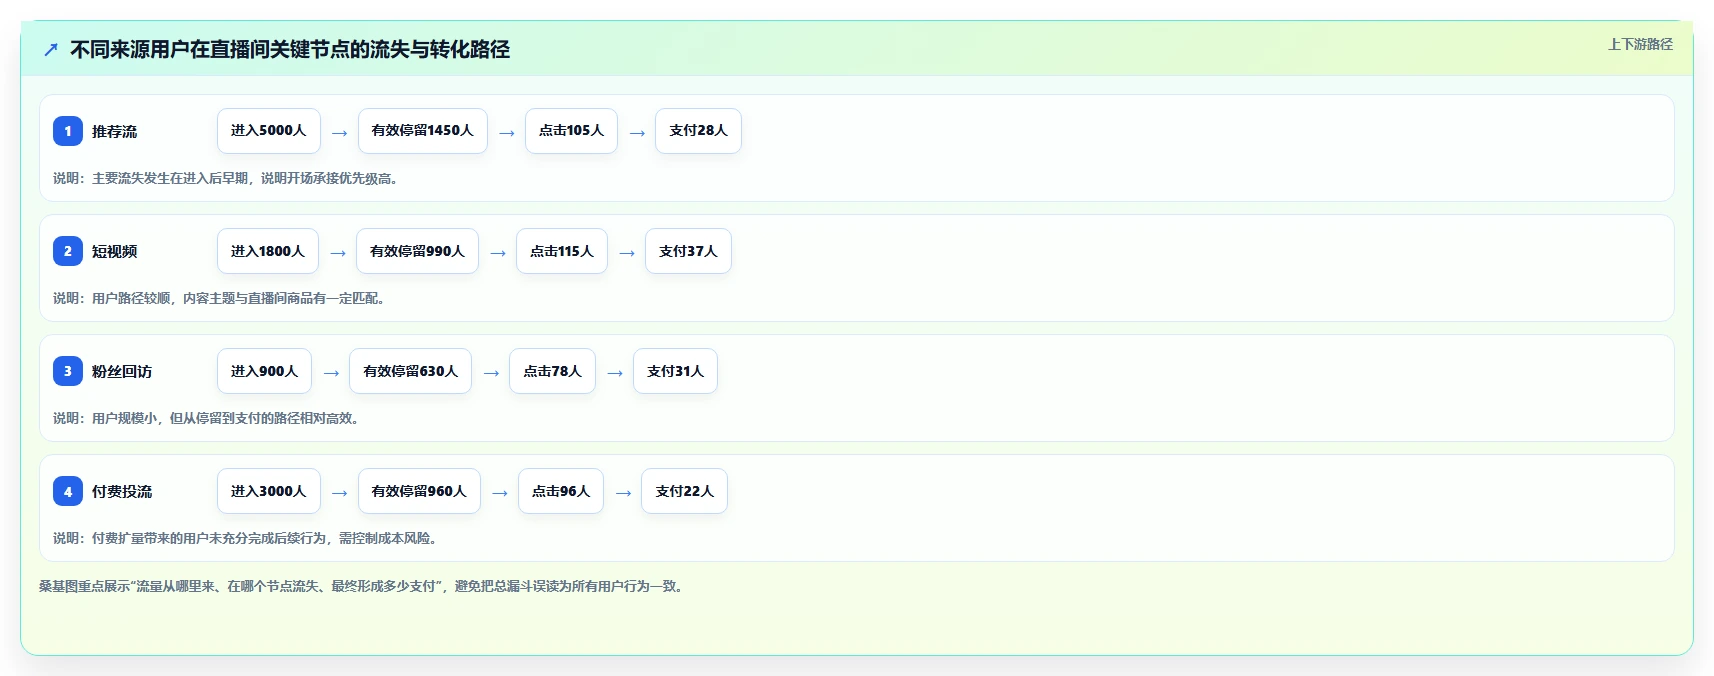The image size is (1714, 676).
Task: Click the number 2 badge for 短视频
Action: tap(68, 251)
